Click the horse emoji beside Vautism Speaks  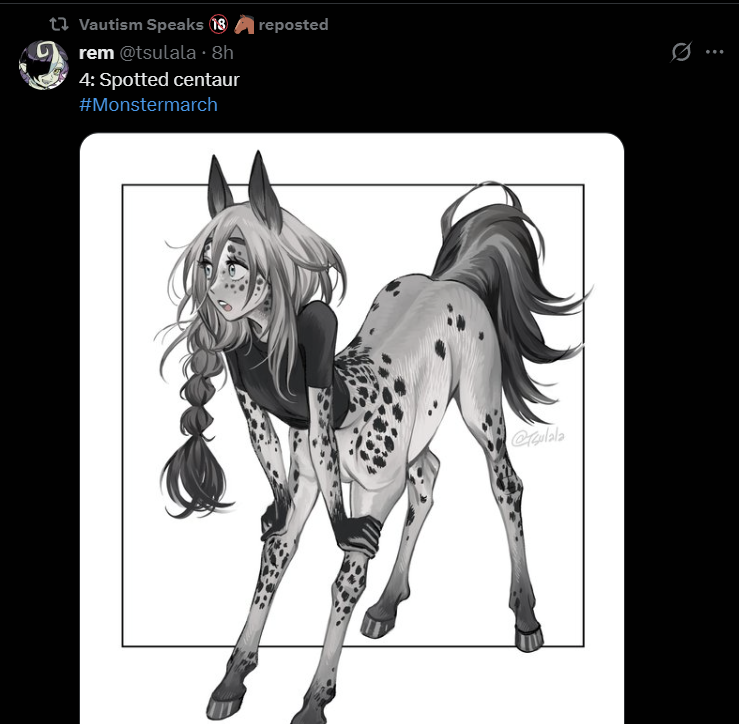[244, 25]
